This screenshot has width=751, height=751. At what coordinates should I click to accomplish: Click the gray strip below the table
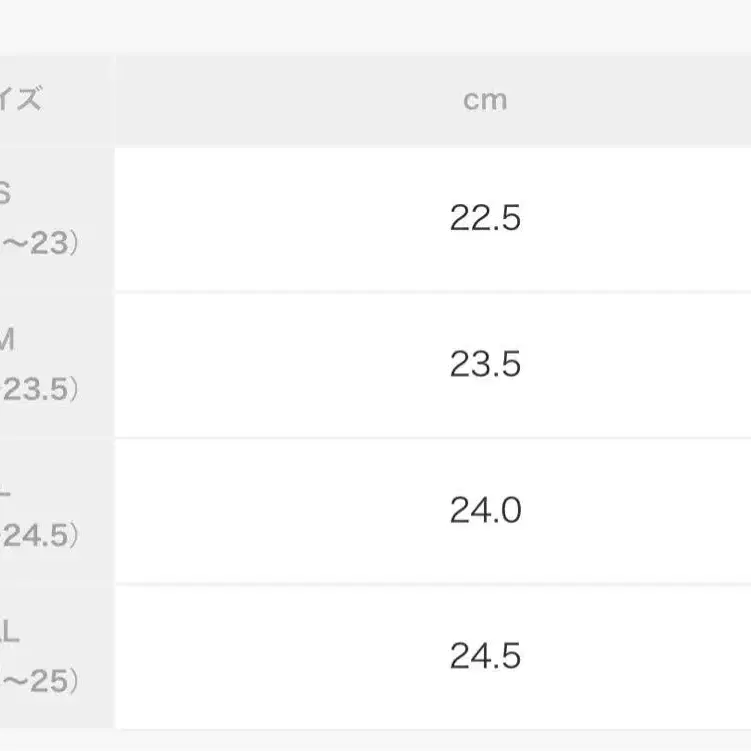pyautogui.click(x=375, y=741)
